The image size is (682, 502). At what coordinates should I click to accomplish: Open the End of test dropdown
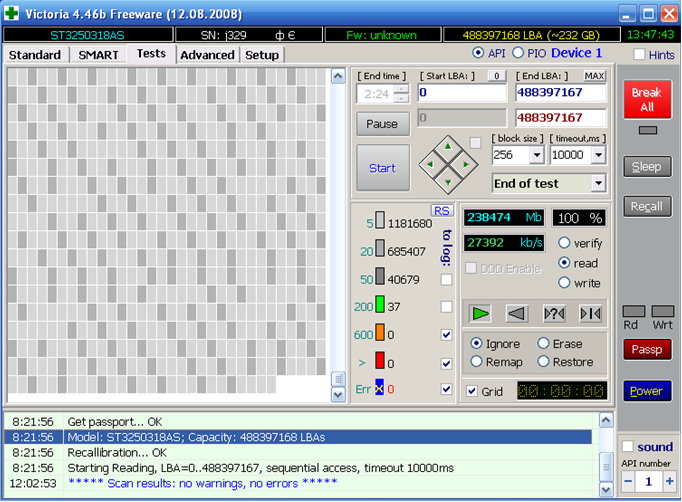click(598, 183)
